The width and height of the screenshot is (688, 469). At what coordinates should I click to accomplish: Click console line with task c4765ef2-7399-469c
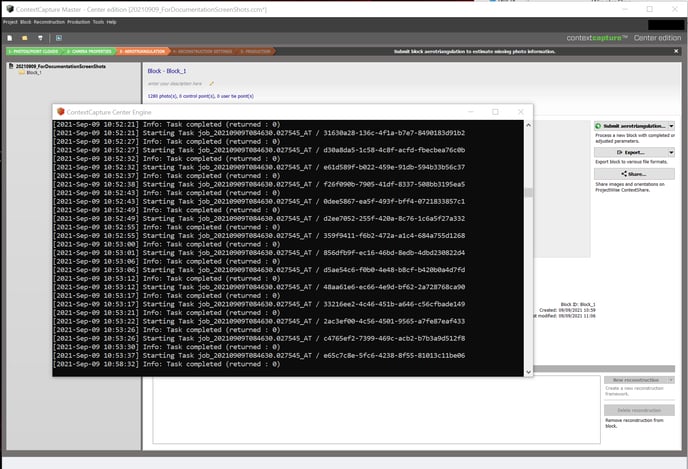[x=259, y=338]
